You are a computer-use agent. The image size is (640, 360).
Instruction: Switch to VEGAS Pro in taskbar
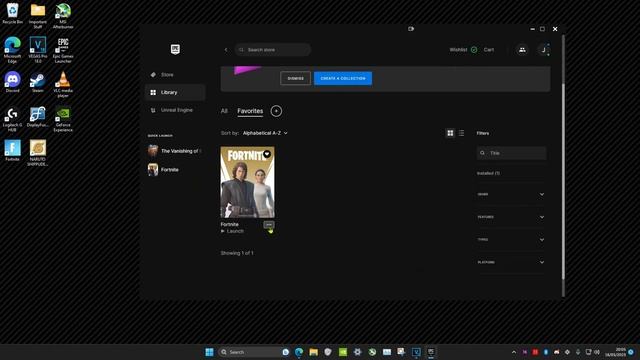[416, 352]
